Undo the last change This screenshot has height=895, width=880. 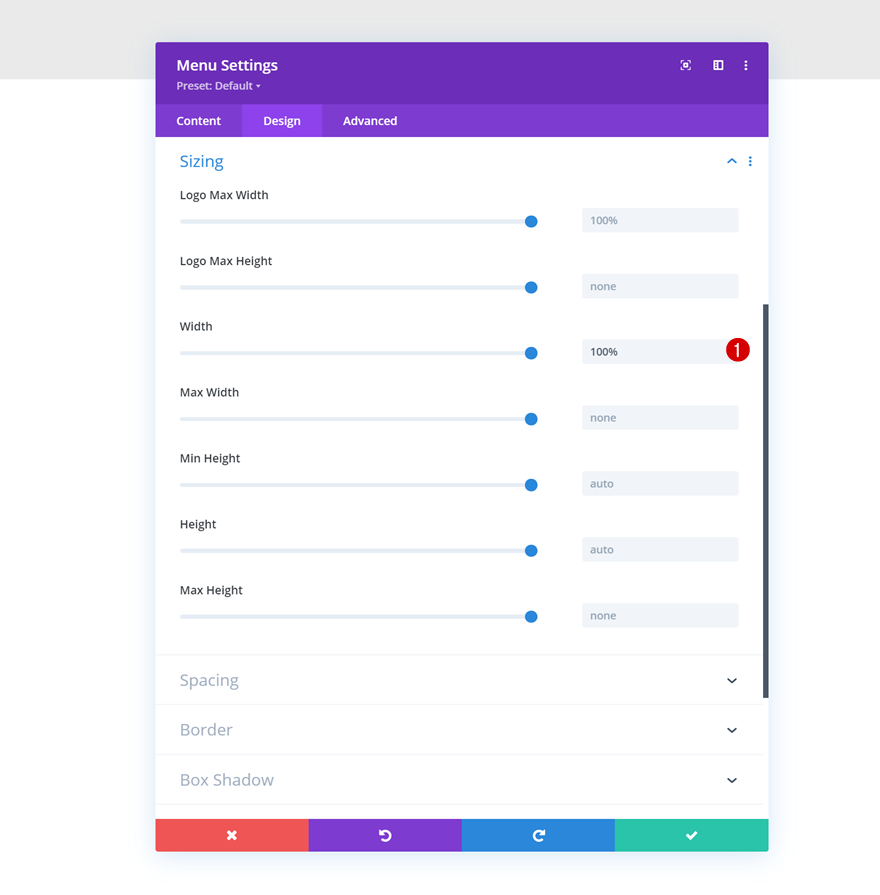(385, 835)
